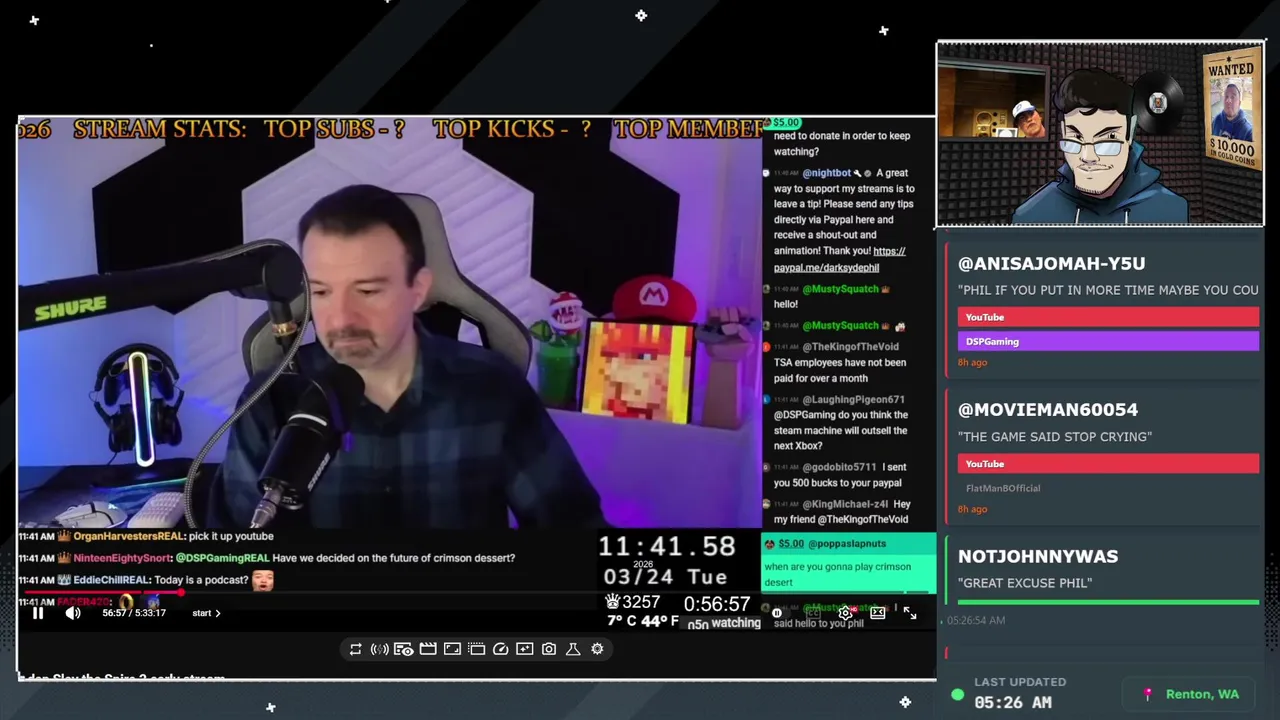
Task: Click the $5.00 @poppaslapnuts super chat
Action: [849, 563]
